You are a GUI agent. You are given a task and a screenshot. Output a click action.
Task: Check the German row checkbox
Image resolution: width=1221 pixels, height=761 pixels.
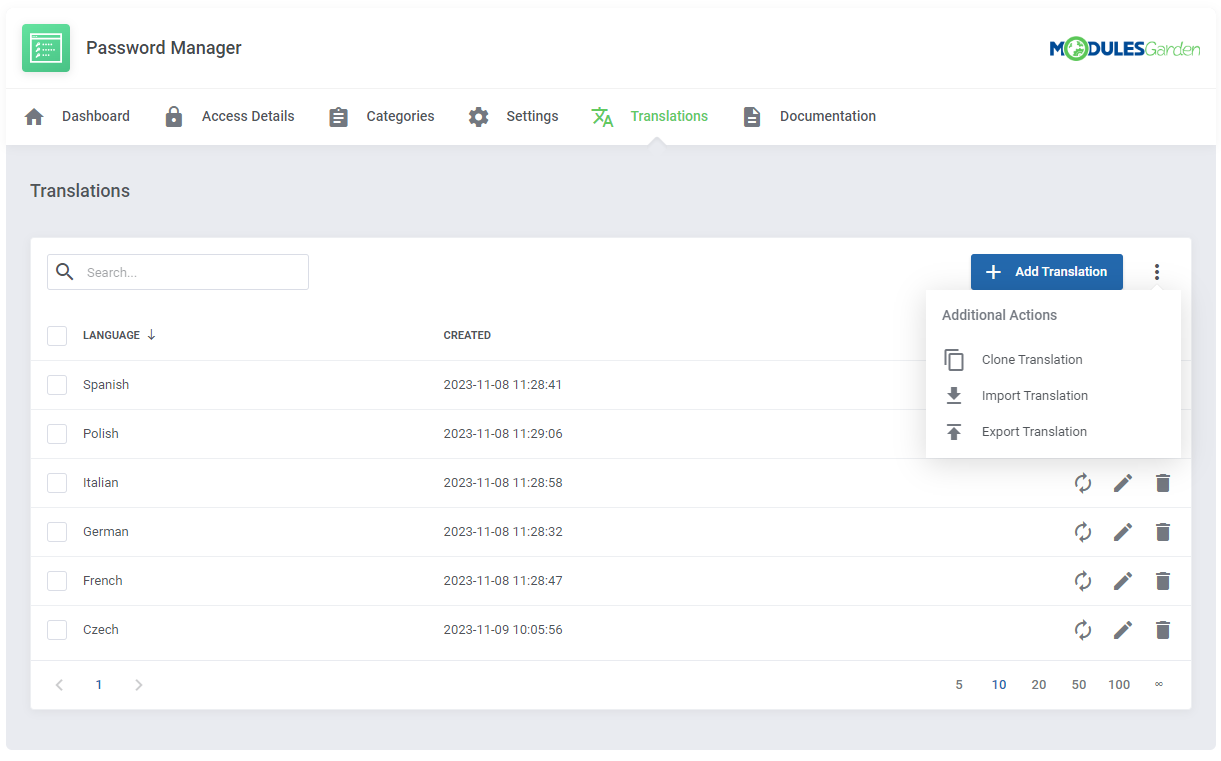click(x=57, y=532)
